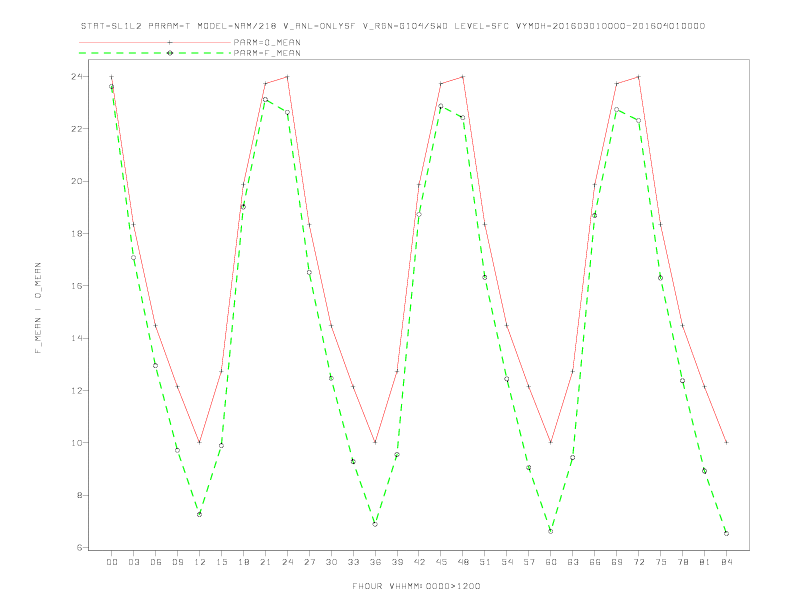Image resolution: width=792 pixels, height=612 pixels.
Task: Click y-axis tick label 8
Action: tap(80, 495)
